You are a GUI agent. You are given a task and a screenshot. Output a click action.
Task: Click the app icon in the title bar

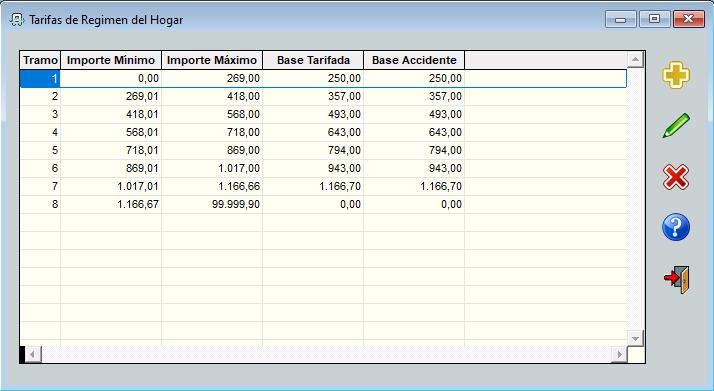pos(17,20)
